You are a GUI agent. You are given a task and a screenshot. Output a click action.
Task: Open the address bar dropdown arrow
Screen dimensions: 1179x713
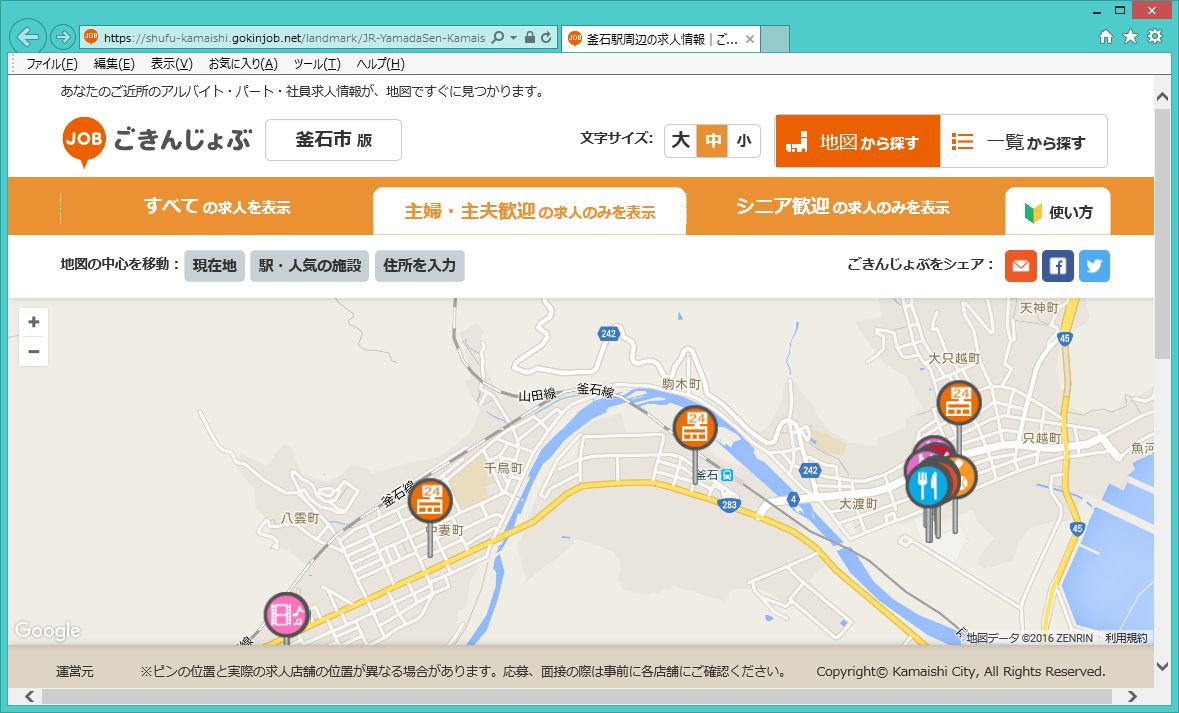(x=514, y=38)
